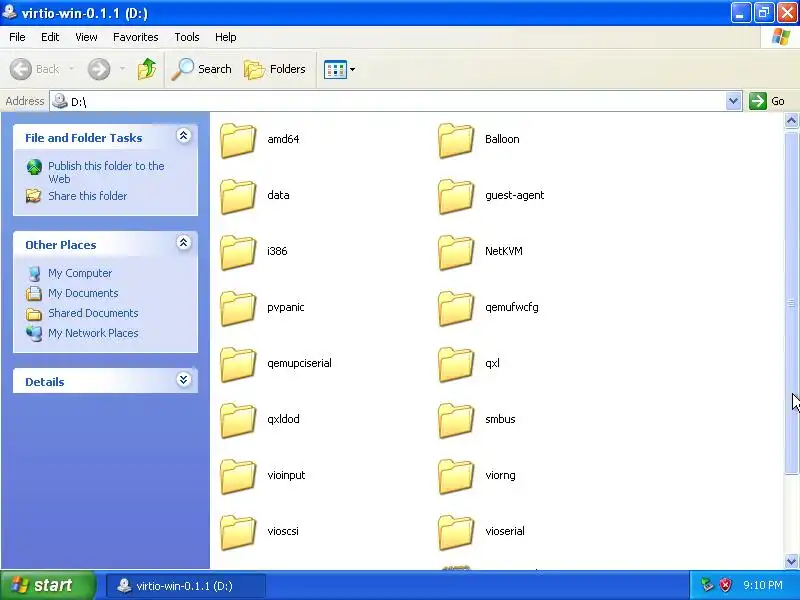Select the i386 folder icon
The width and height of the screenshot is (800, 600).
pyautogui.click(x=238, y=253)
